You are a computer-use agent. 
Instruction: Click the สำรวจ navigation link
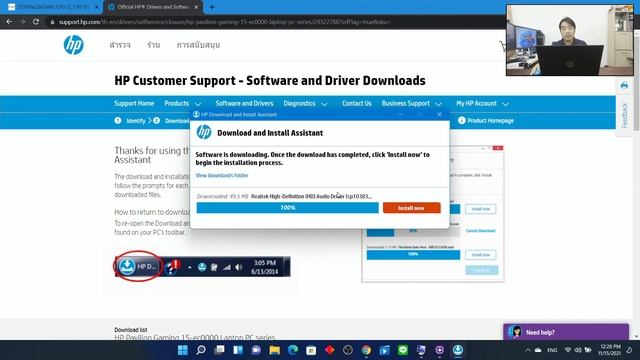coord(120,45)
